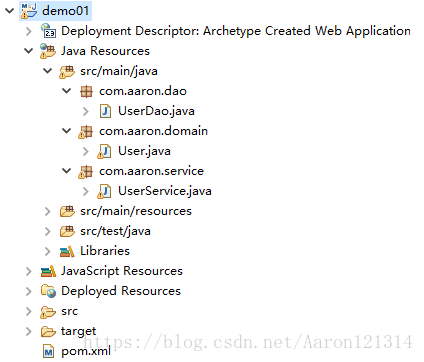
Task: Expand the UserService.java node
Action: (x=86, y=191)
